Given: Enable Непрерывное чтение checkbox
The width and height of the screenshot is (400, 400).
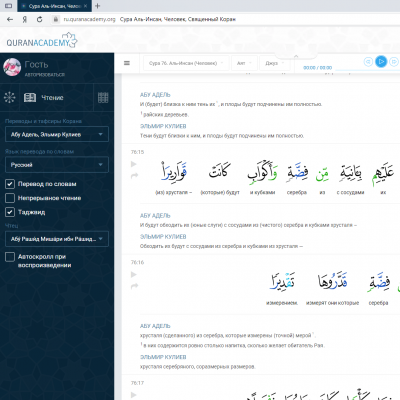Looking at the screenshot, I should (x=10, y=198).
